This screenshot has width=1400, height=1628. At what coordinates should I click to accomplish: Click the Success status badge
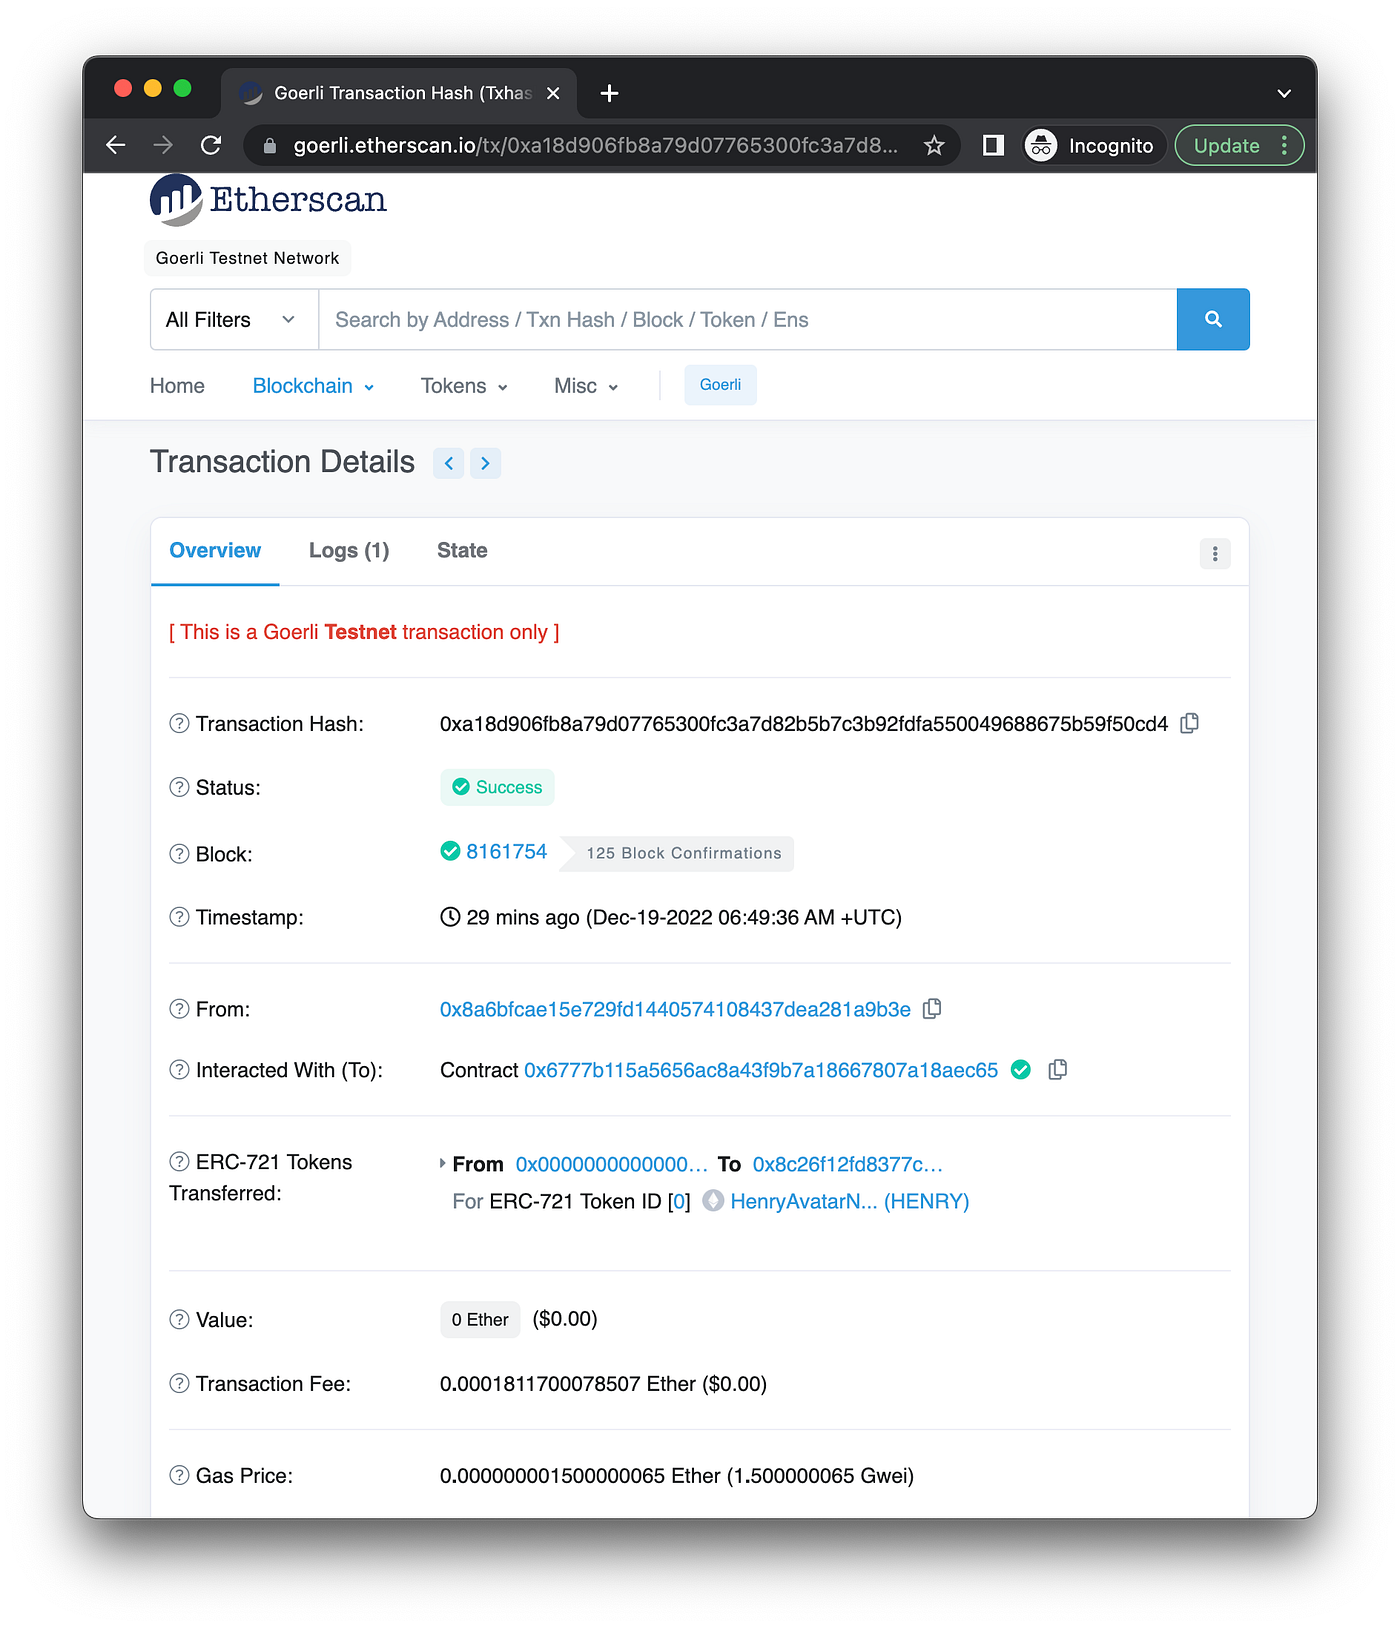pos(497,788)
